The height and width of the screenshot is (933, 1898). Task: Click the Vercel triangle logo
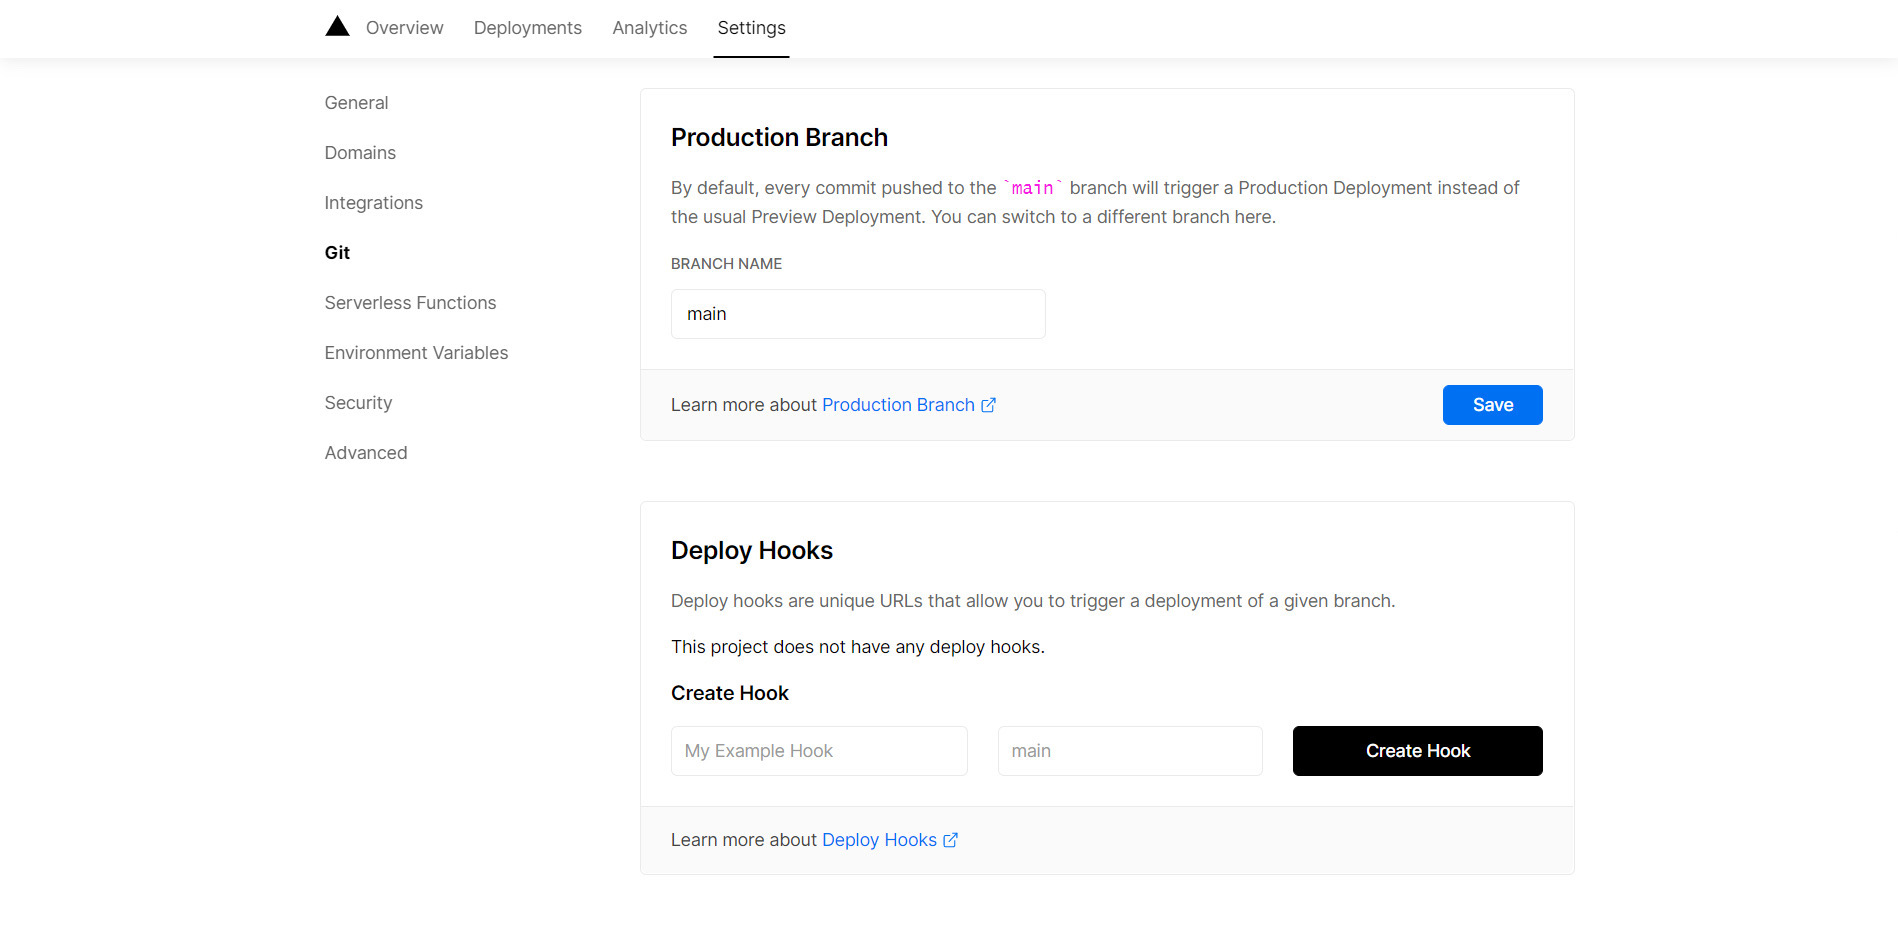pyautogui.click(x=337, y=27)
